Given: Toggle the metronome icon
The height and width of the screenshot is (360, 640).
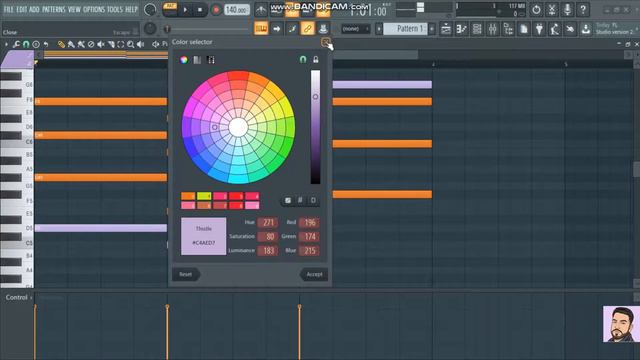Looking at the screenshot, I should [x=261, y=10].
